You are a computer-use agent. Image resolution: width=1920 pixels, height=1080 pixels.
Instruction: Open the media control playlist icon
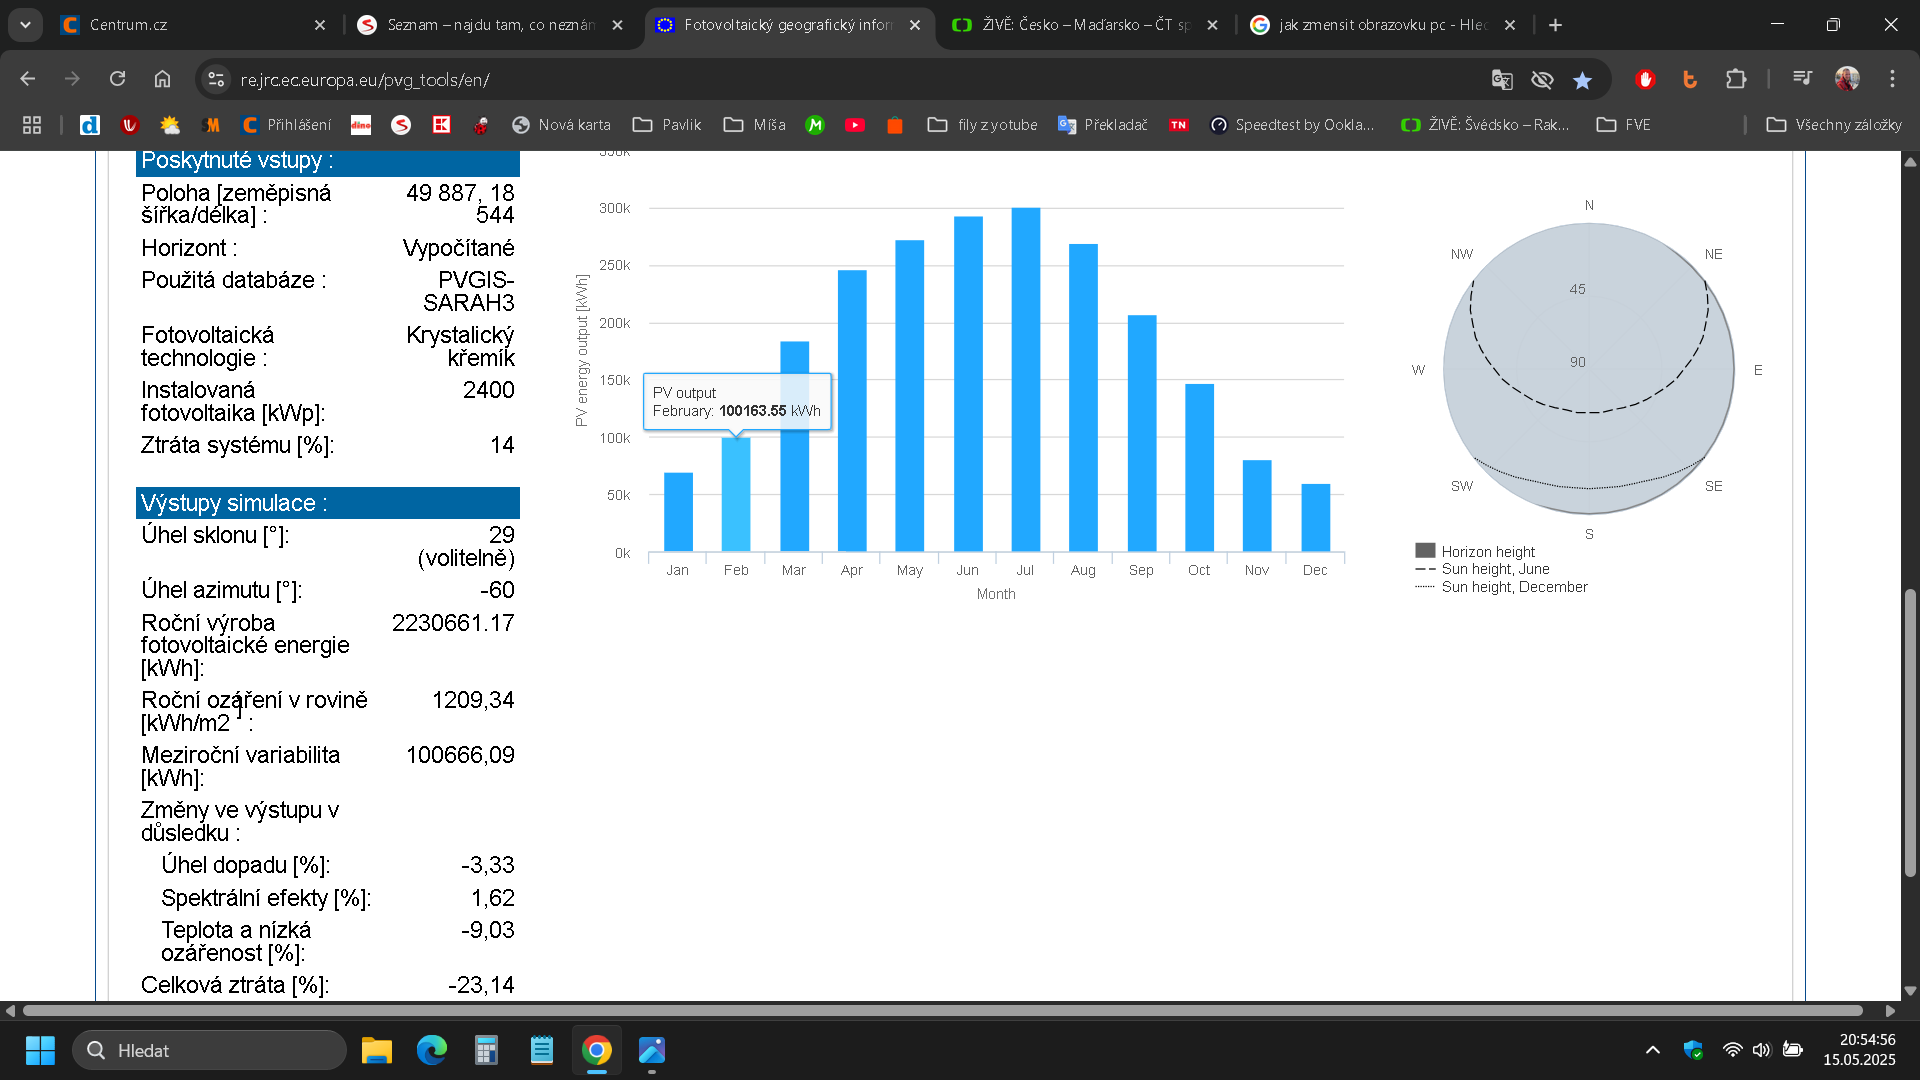tap(1802, 79)
